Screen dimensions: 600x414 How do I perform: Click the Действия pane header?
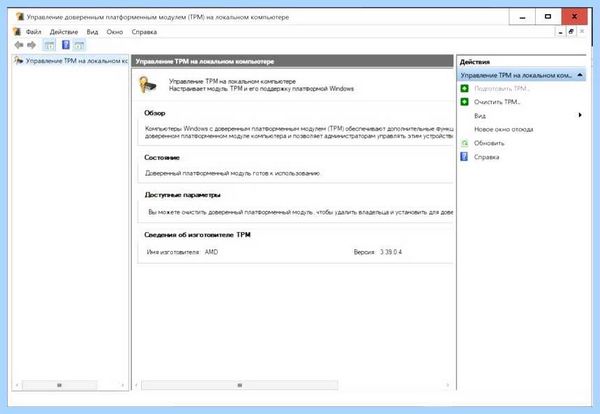coord(474,62)
